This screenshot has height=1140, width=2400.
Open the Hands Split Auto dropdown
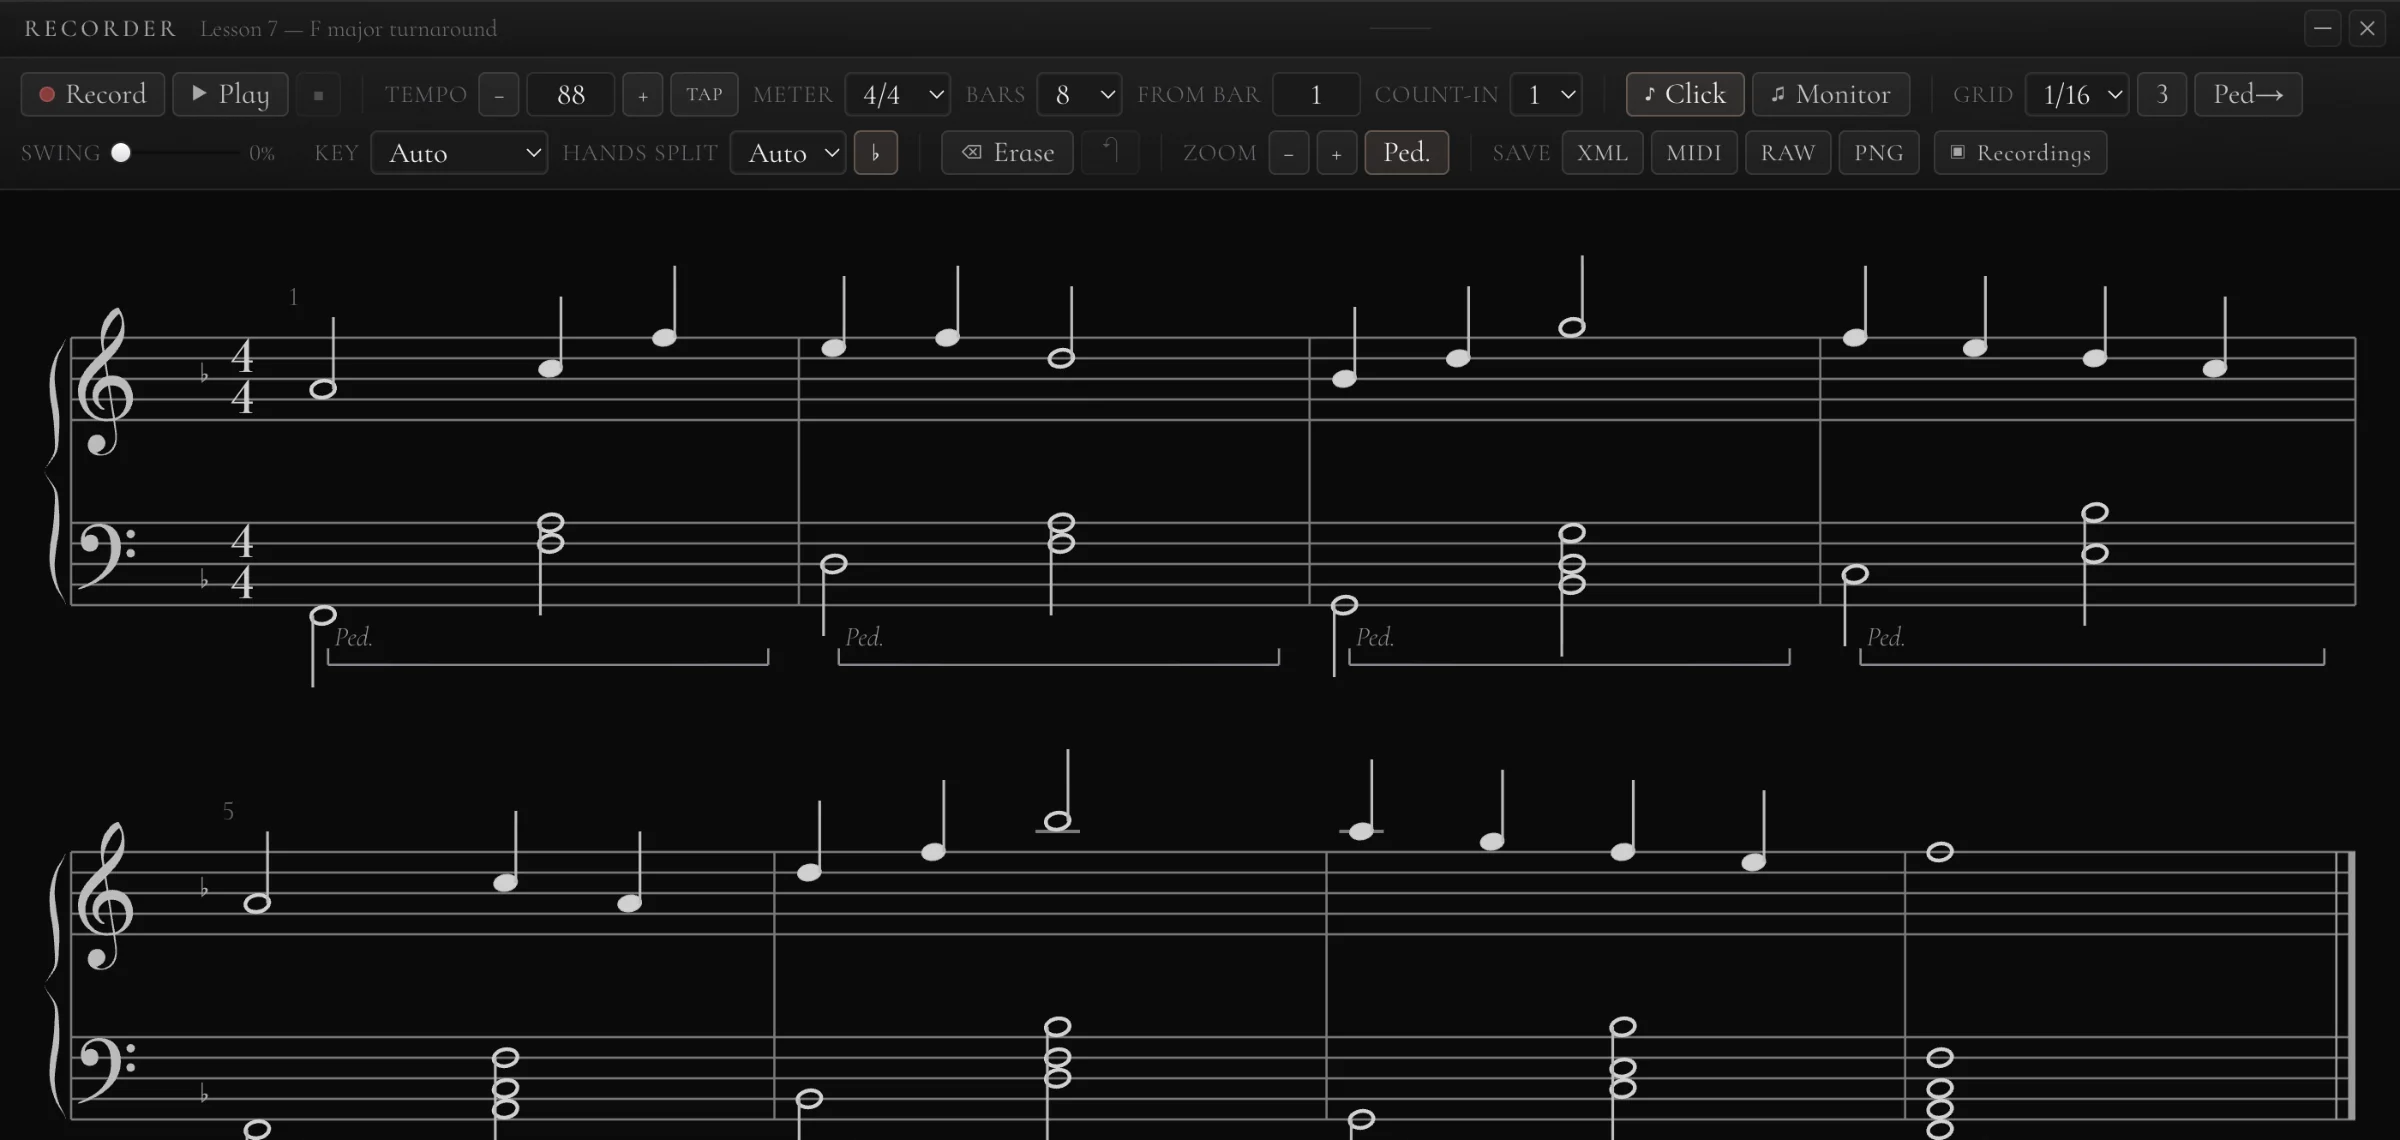[x=788, y=152]
